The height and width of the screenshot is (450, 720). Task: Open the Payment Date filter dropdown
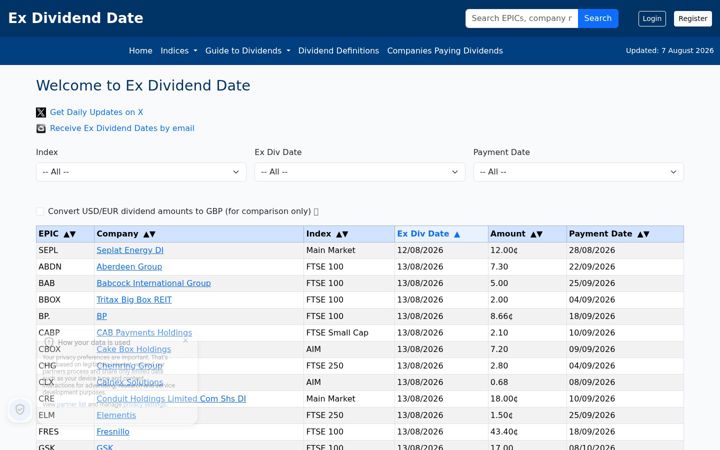pyautogui.click(x=578, y=172)
